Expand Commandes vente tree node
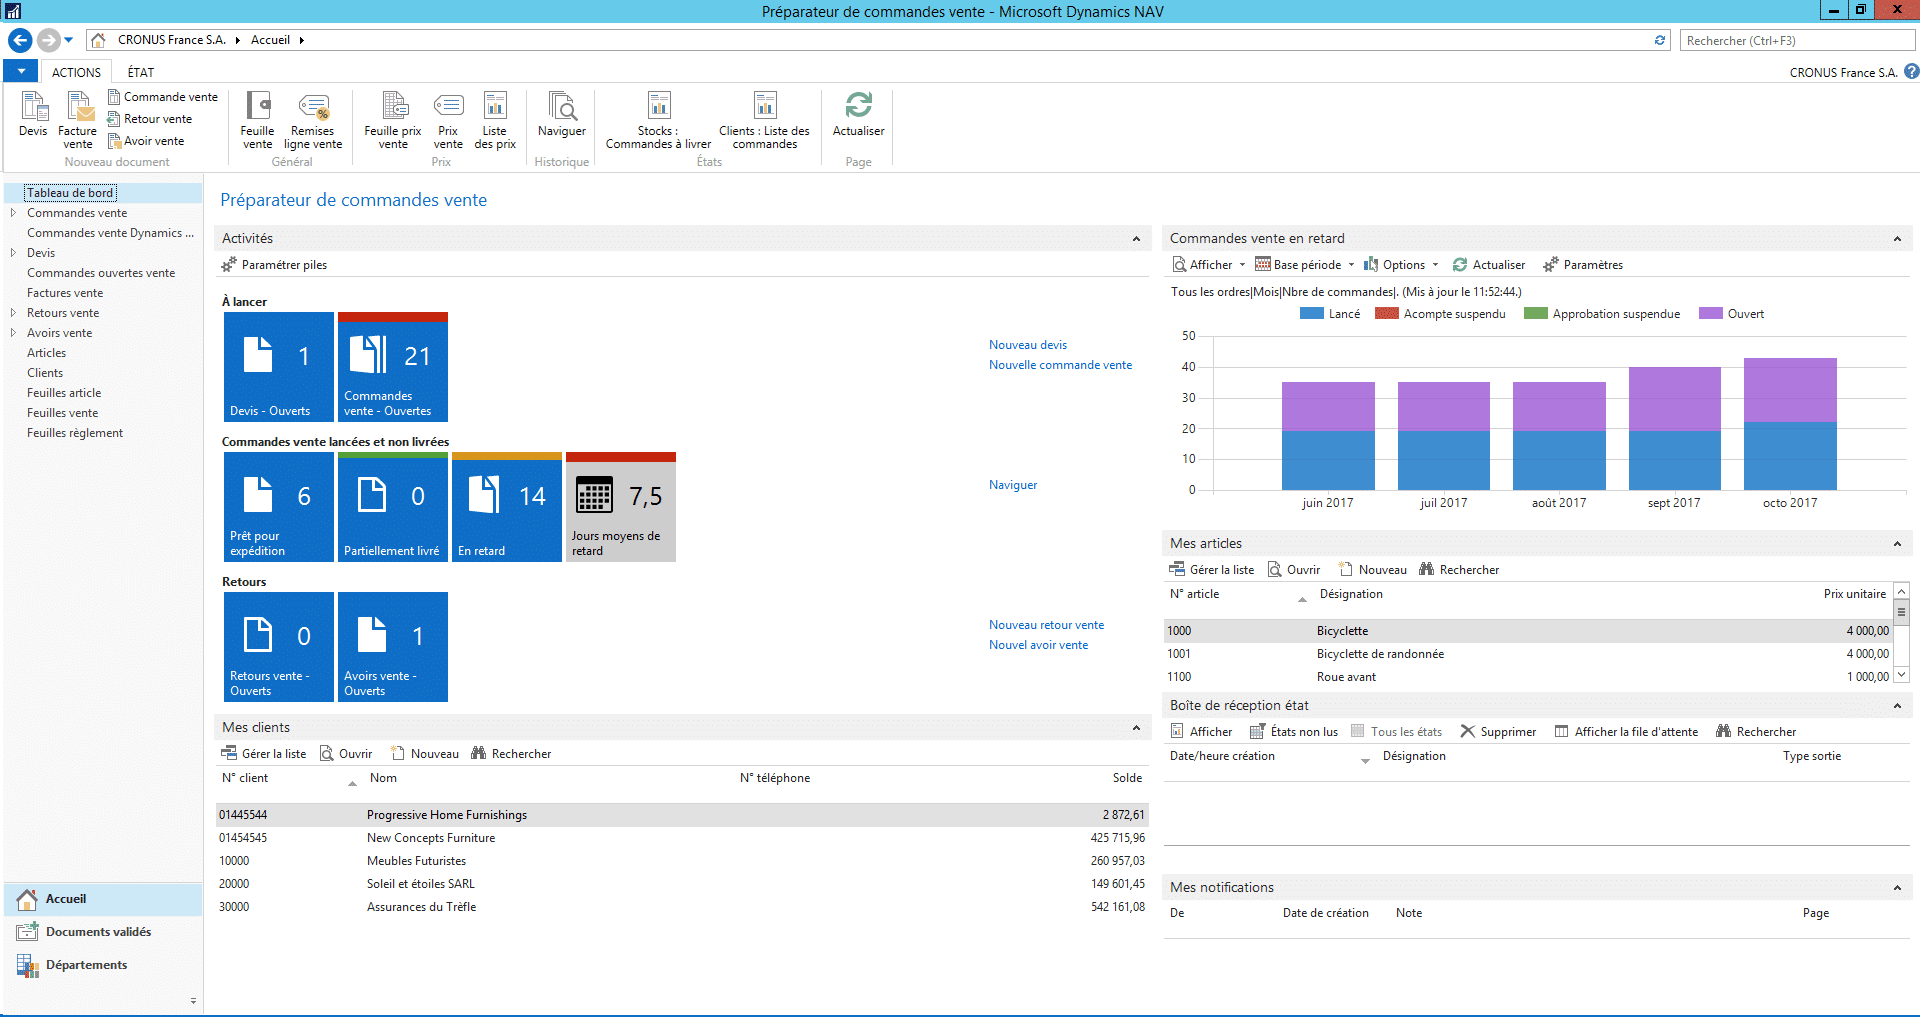 pos(13,213)
